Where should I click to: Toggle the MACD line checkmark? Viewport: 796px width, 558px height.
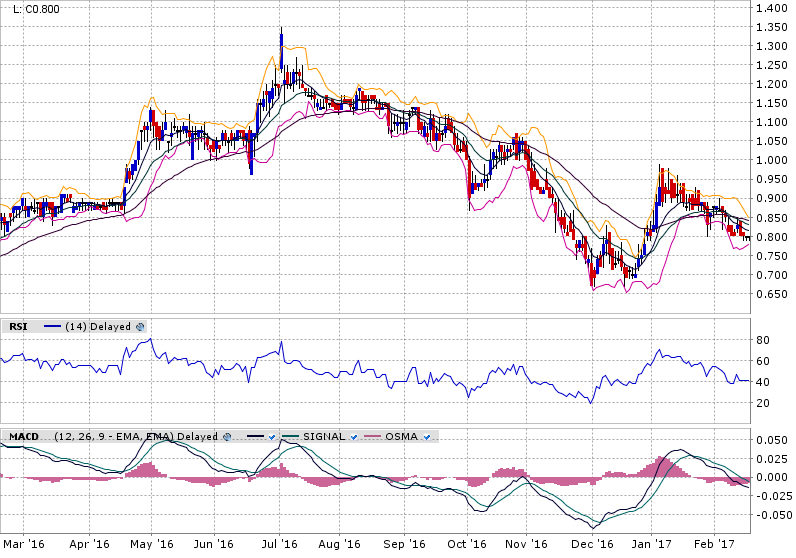point(271,437)
